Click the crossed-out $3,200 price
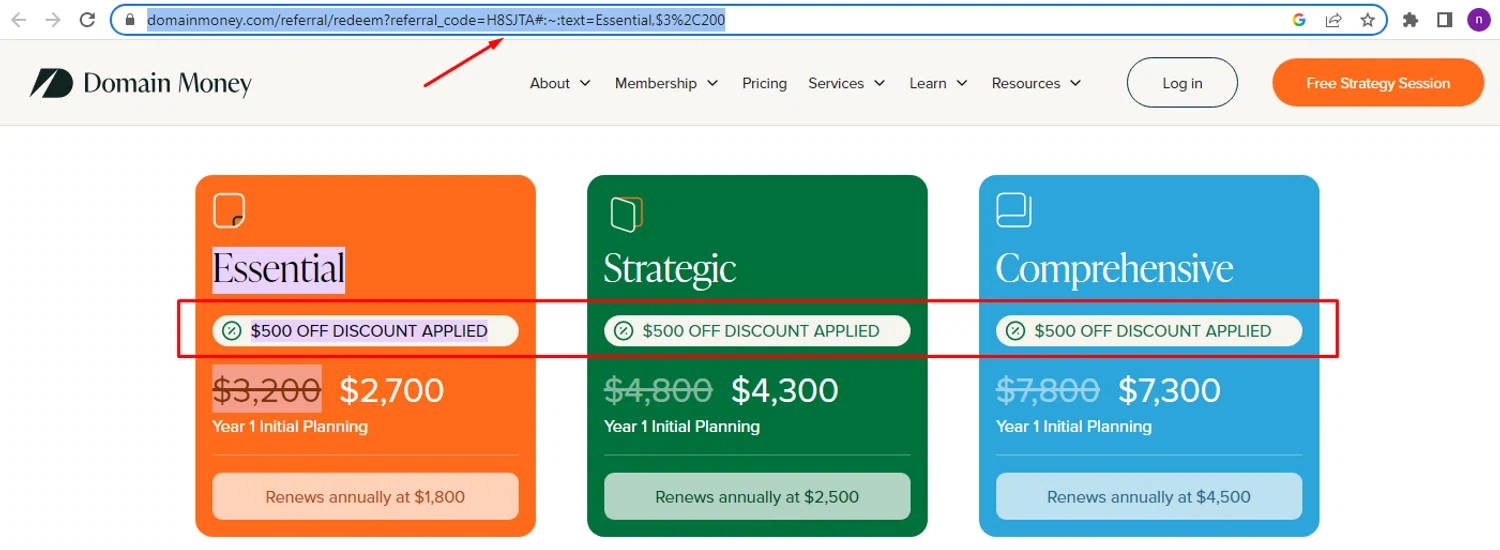The height and width of the screenshot is (550, 1500). point(267,390)
